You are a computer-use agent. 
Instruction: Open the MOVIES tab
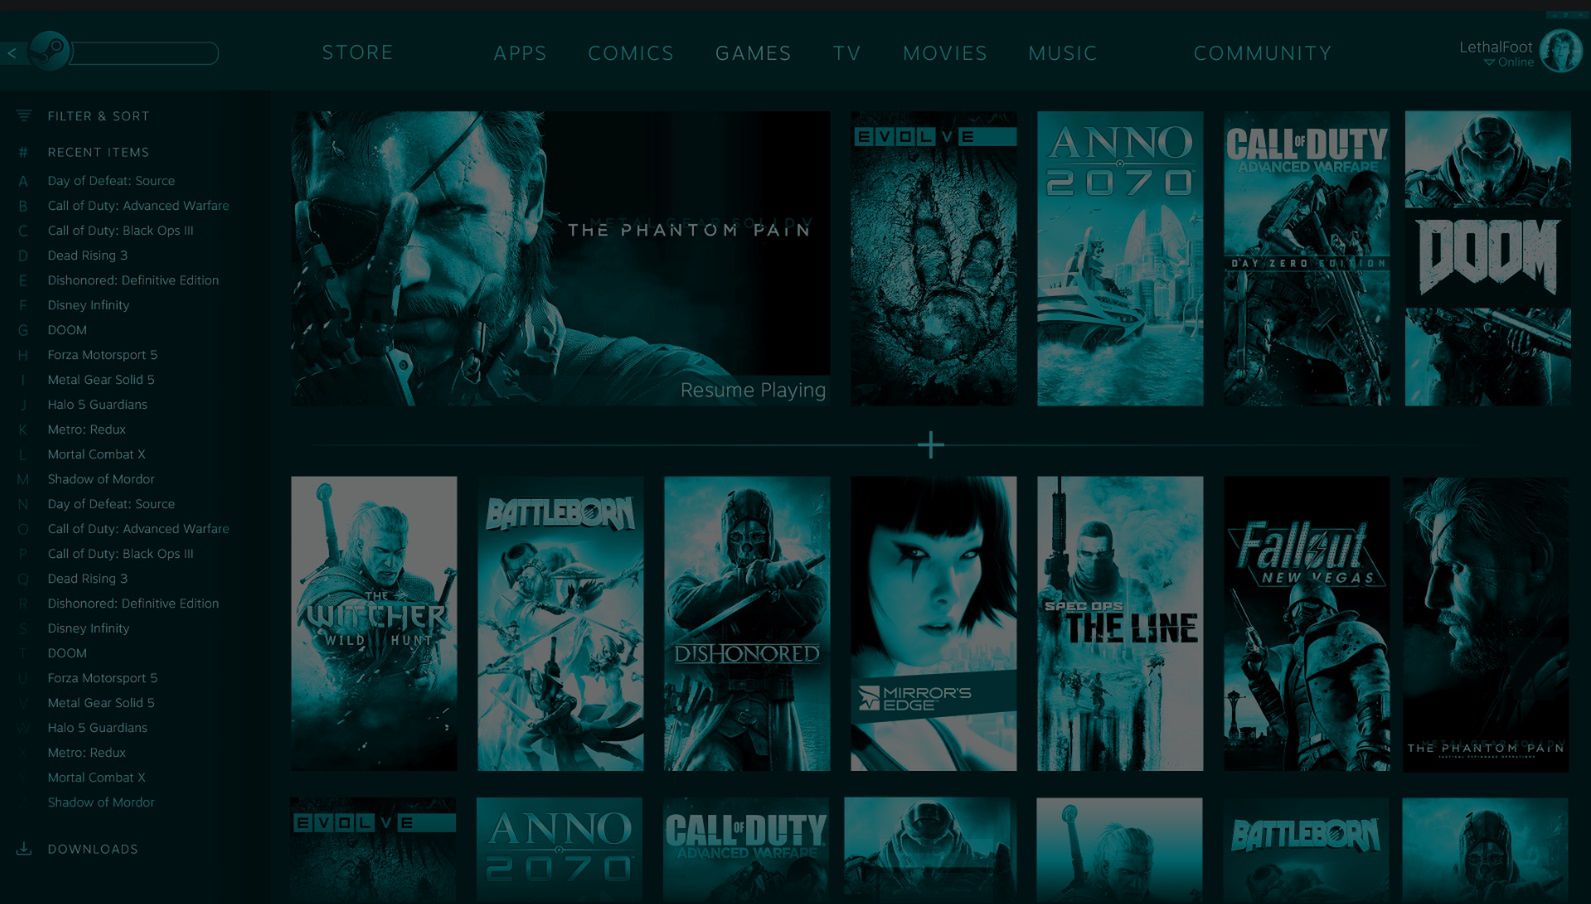coord(945,53)
